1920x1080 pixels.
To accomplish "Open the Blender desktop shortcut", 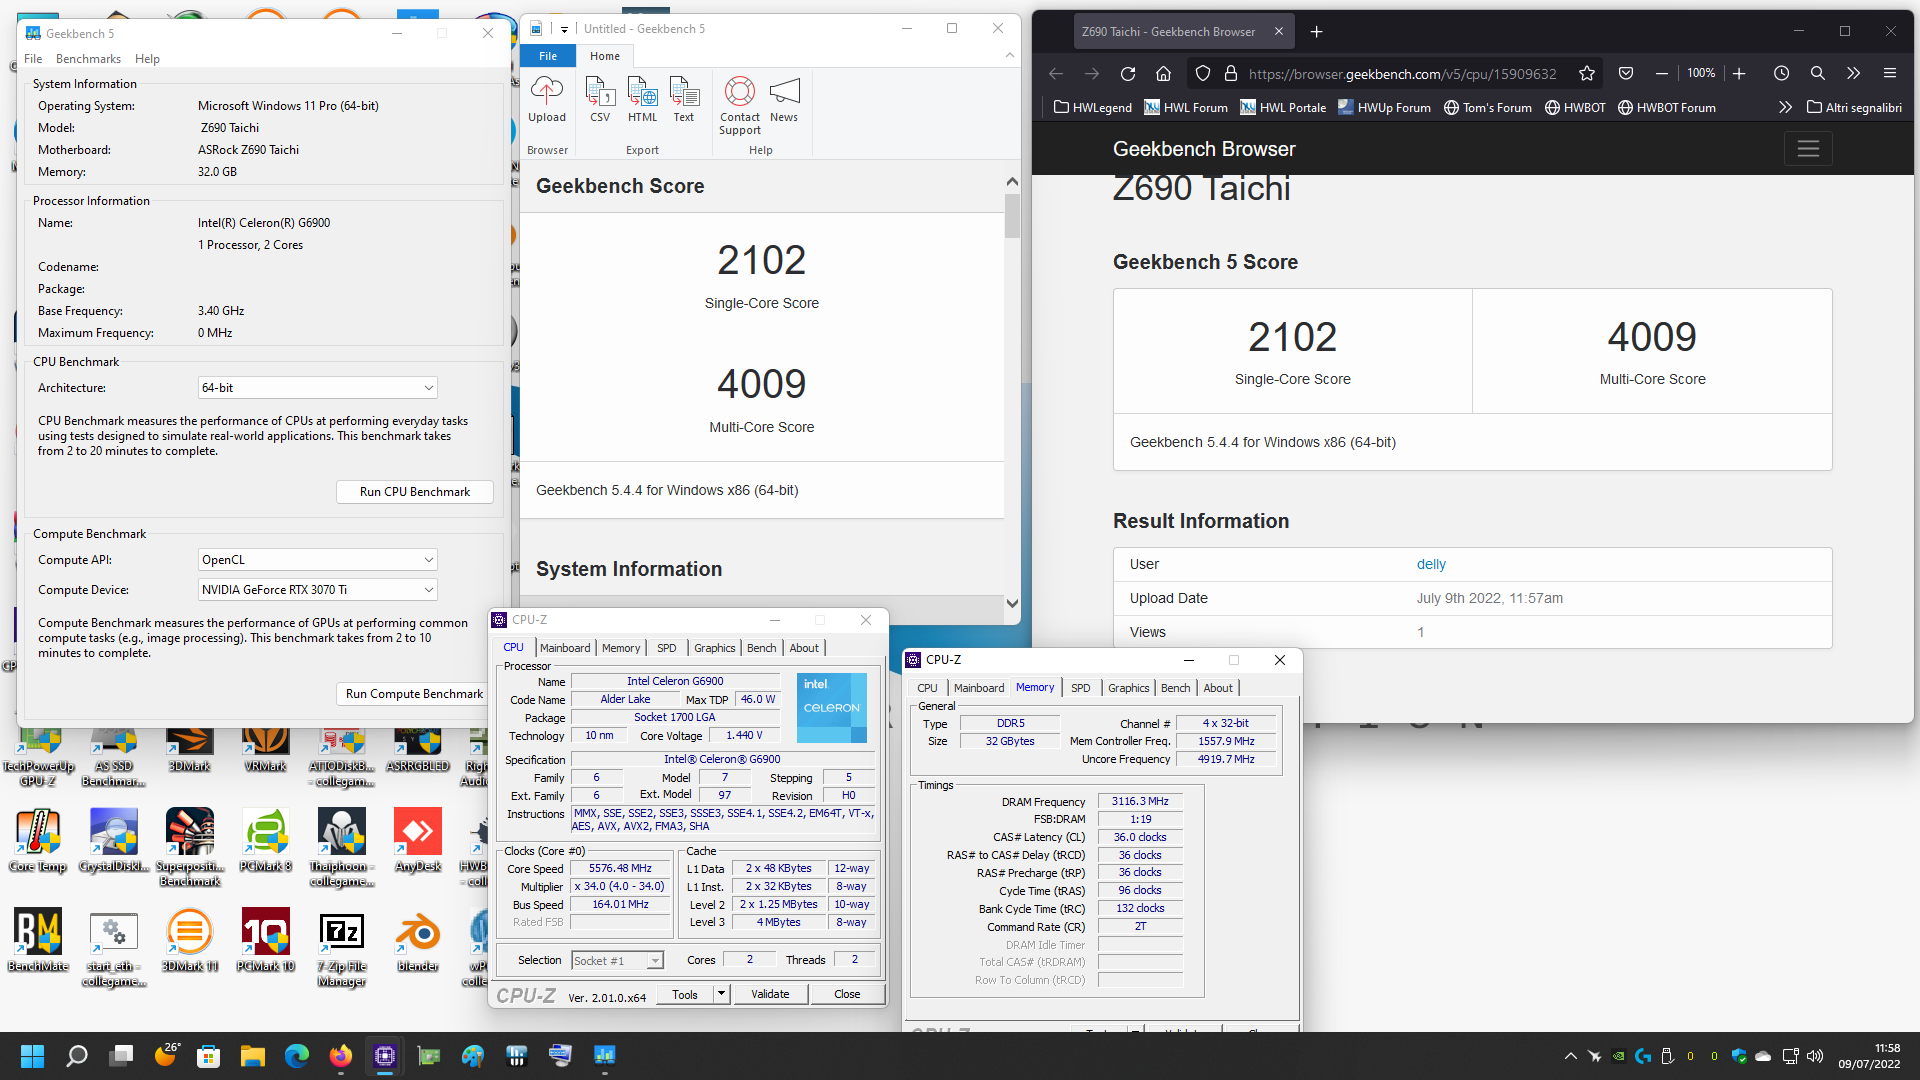I will (418, 941).
